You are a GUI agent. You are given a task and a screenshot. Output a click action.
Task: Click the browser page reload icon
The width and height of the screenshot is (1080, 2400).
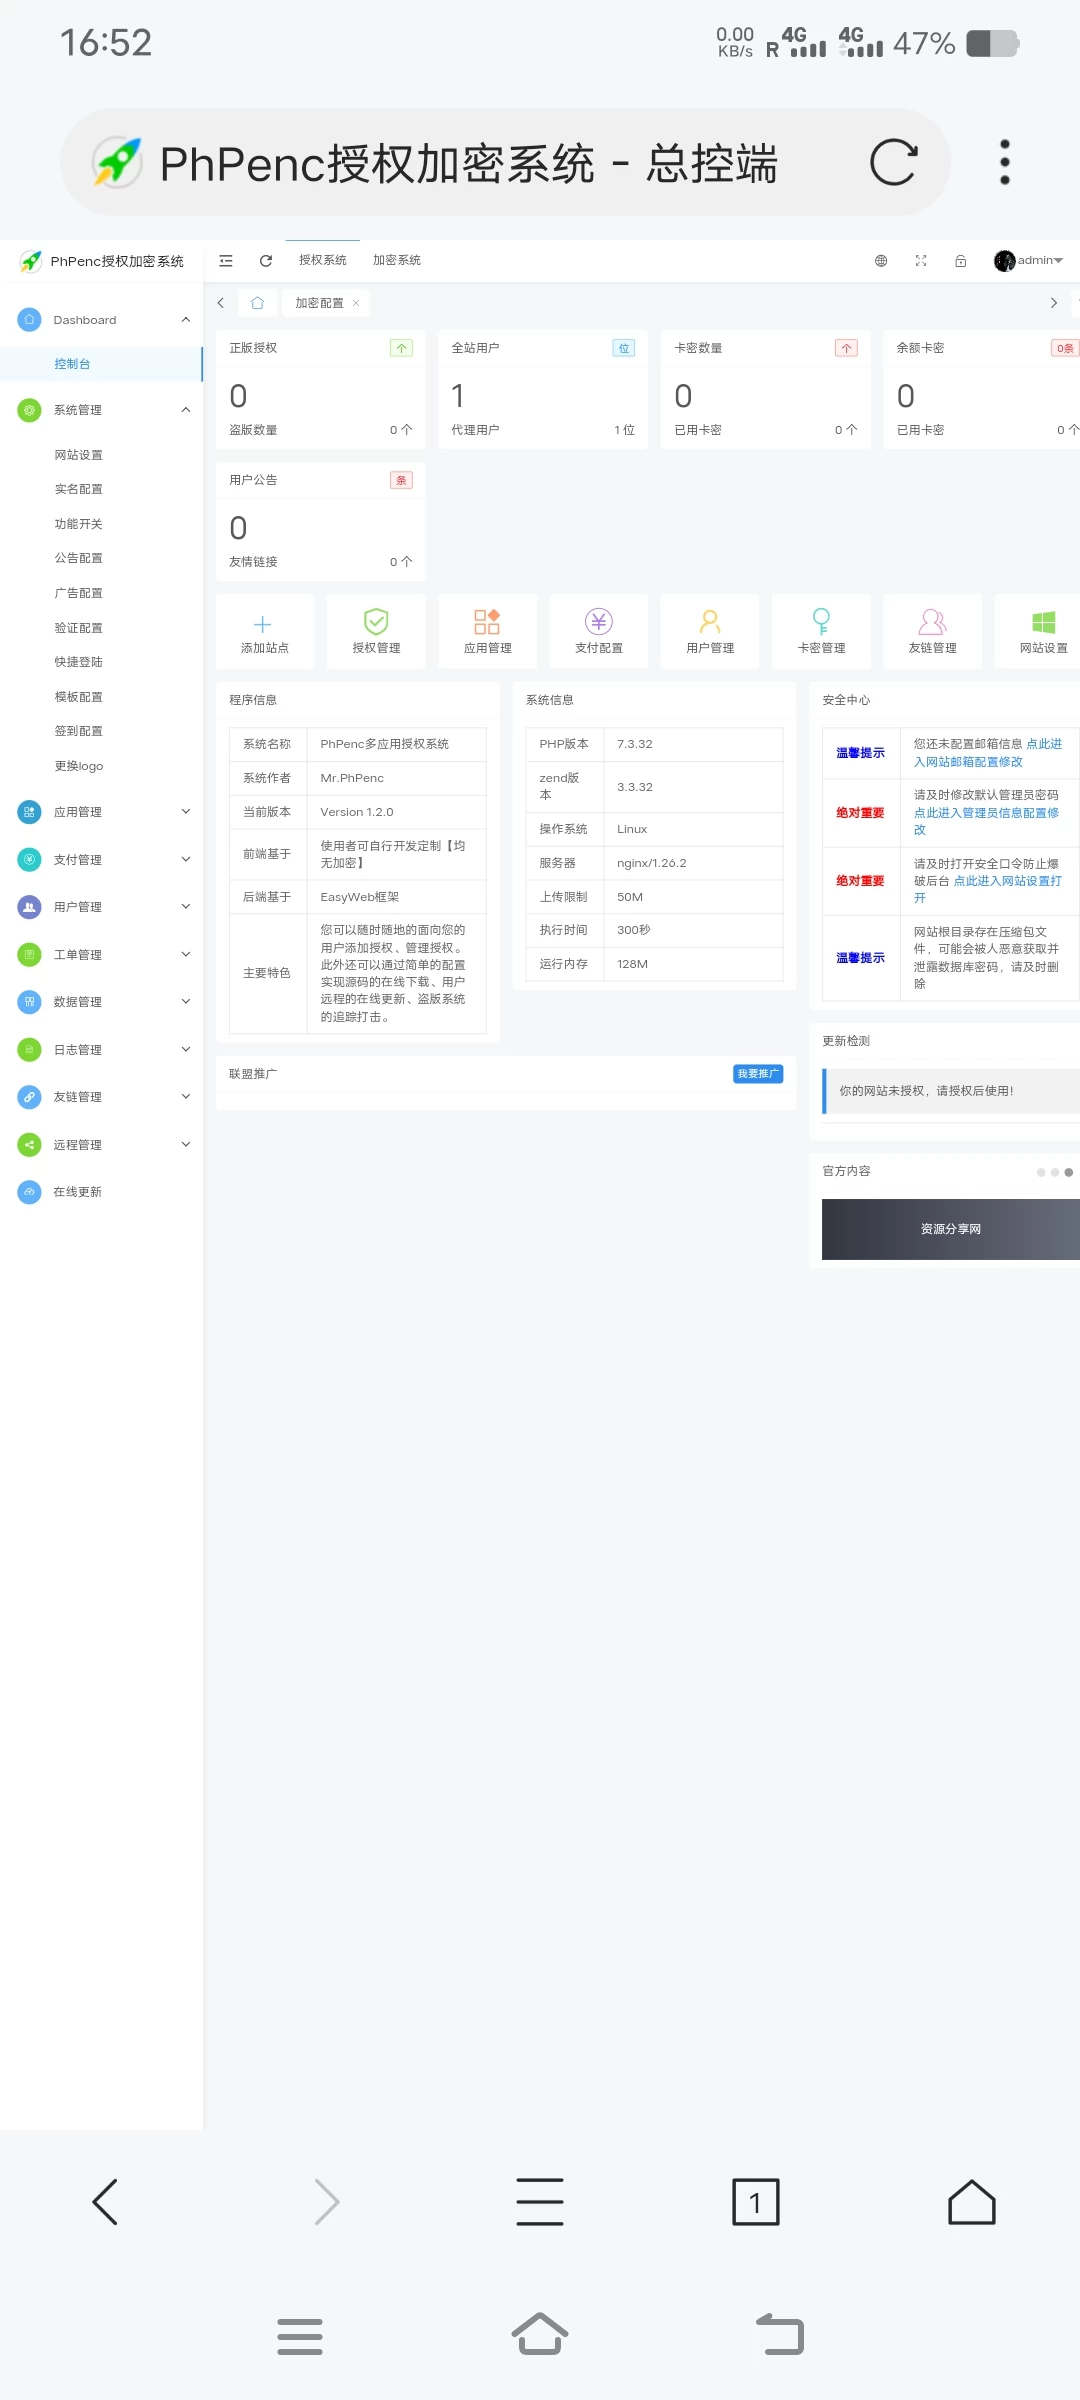pos(893,162)
